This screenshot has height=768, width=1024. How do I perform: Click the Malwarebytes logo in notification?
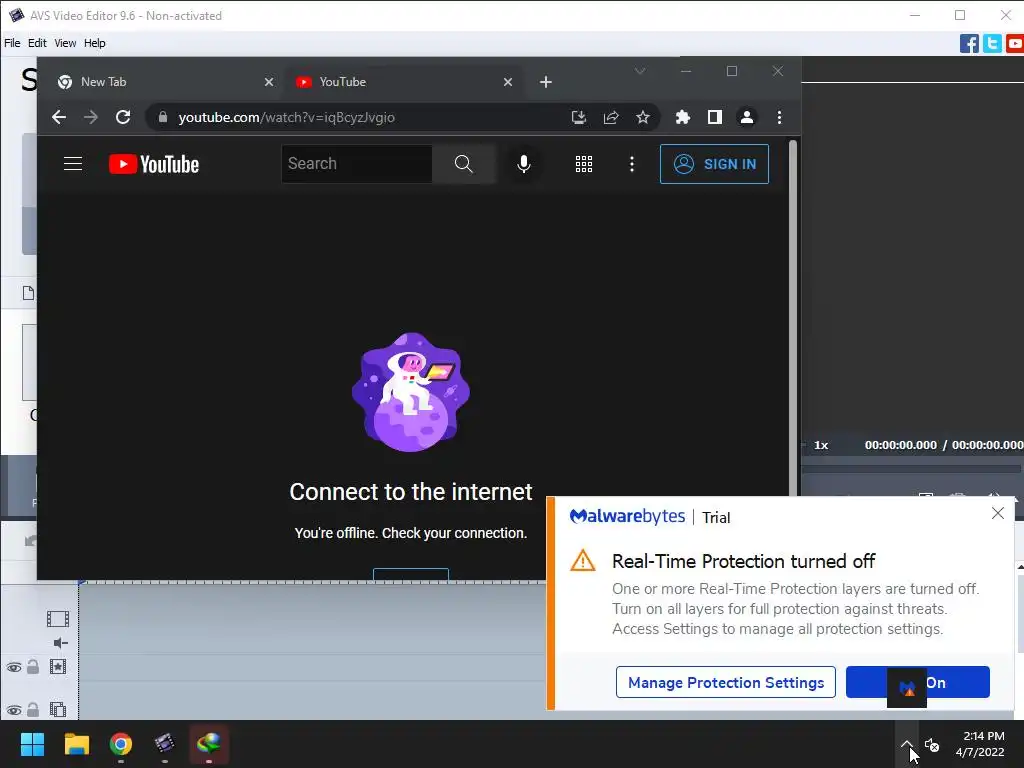click(628, 517)
